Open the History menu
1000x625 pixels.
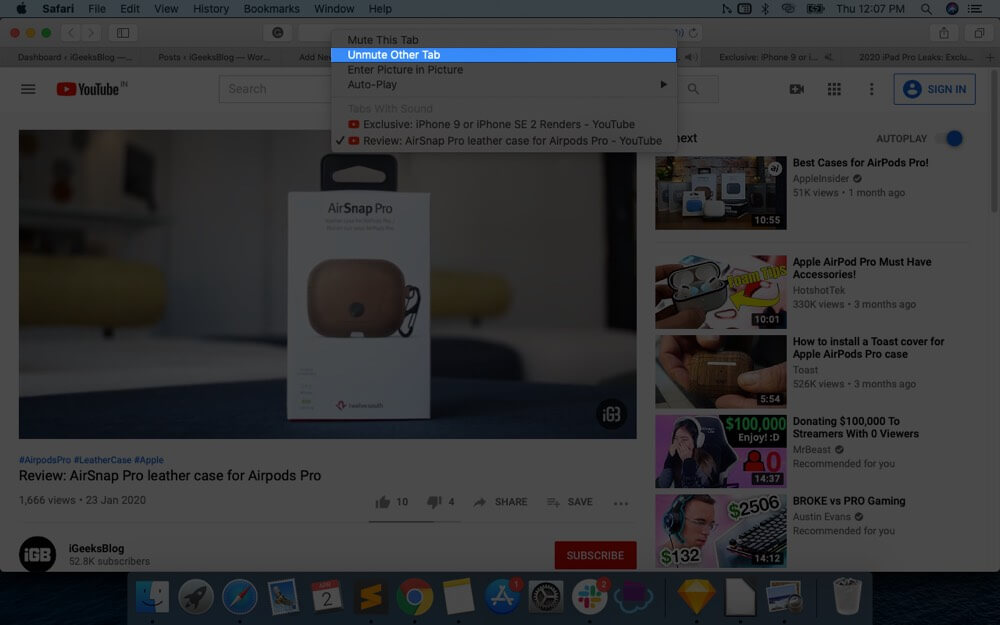tap(210, 9)
